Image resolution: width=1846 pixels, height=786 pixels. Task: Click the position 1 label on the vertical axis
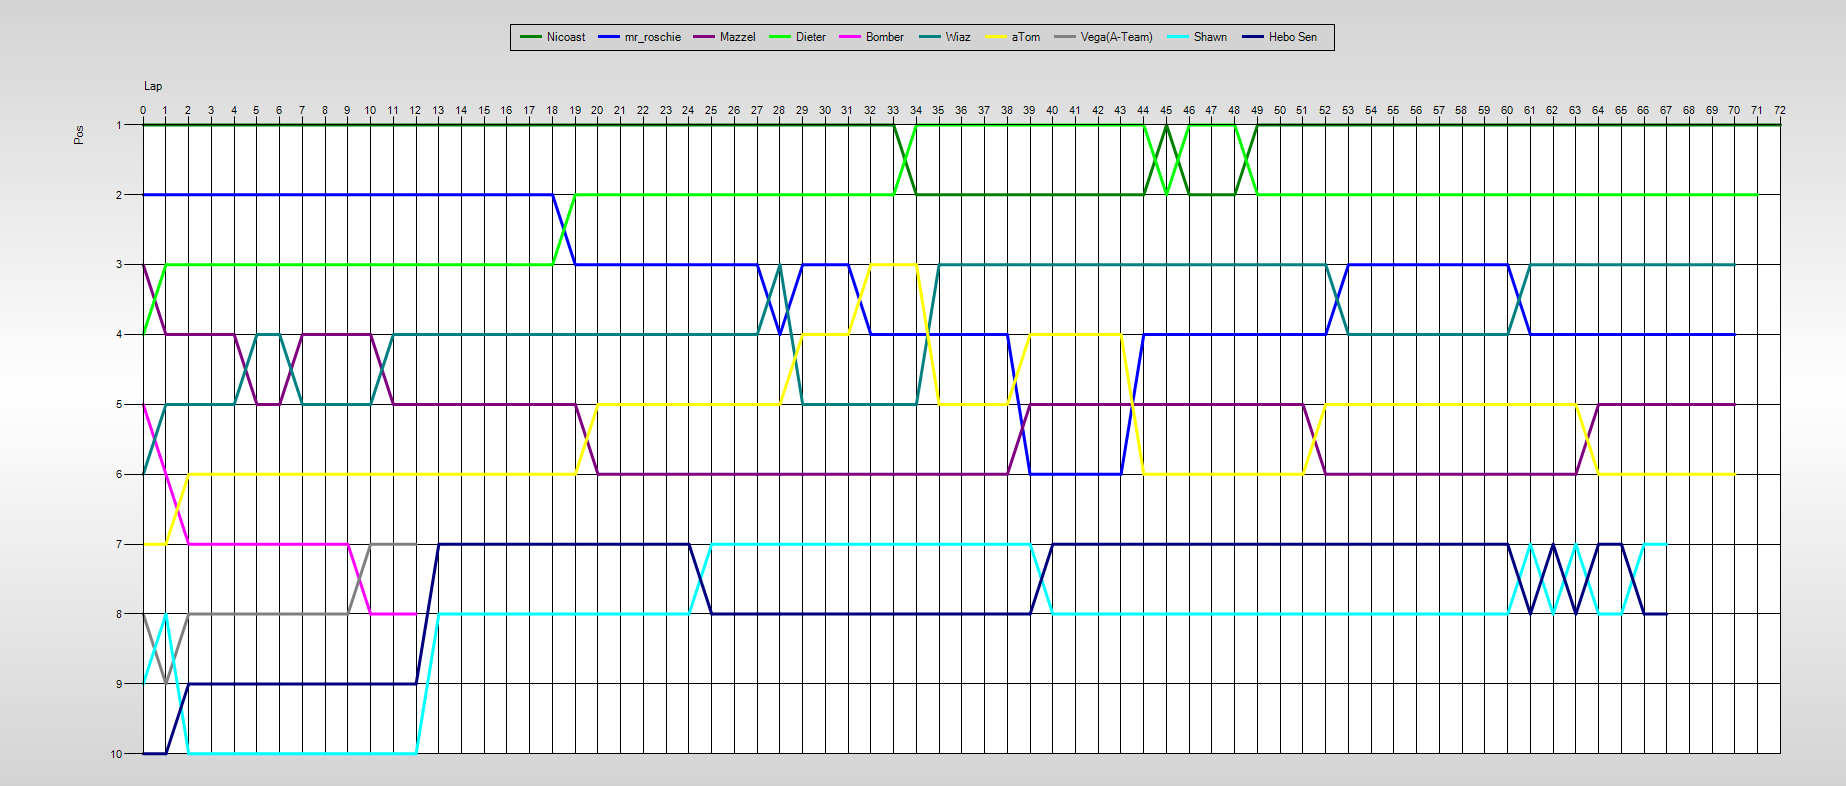[x=119, y=125]
